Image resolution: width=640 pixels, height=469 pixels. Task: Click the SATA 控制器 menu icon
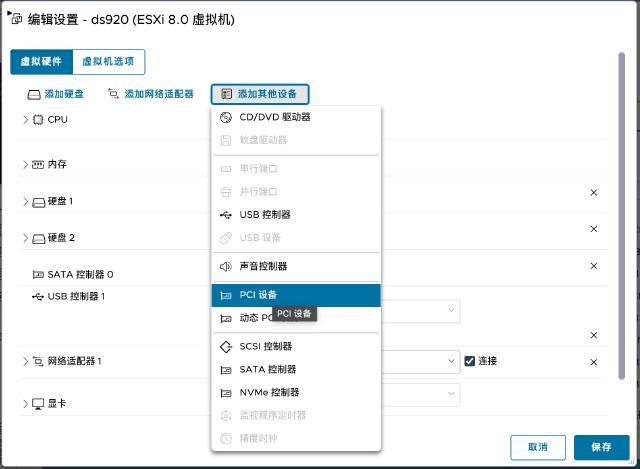tap(226, 370)
